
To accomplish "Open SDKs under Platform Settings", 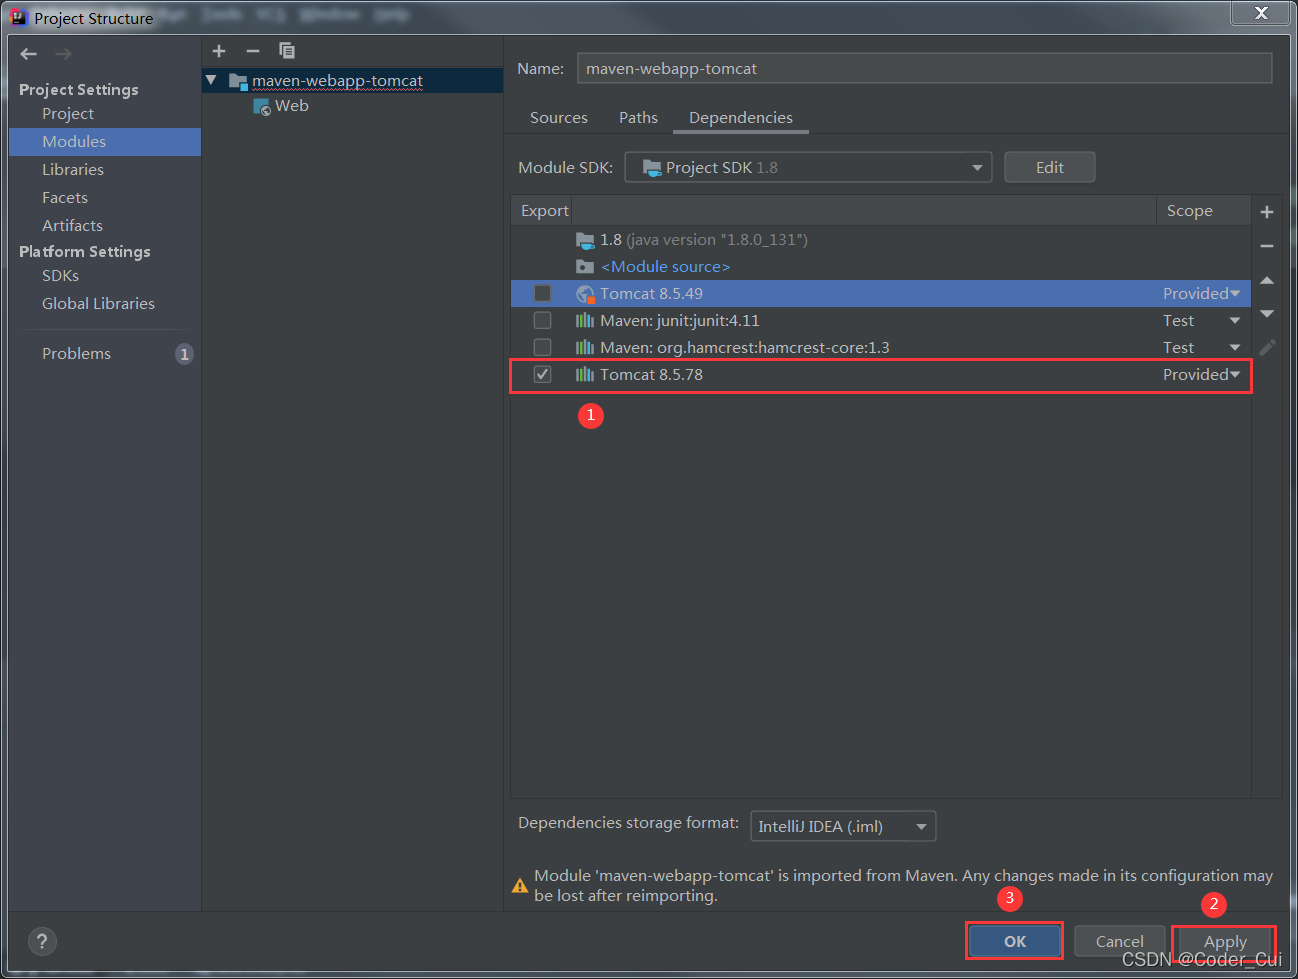I will [60, 276].
